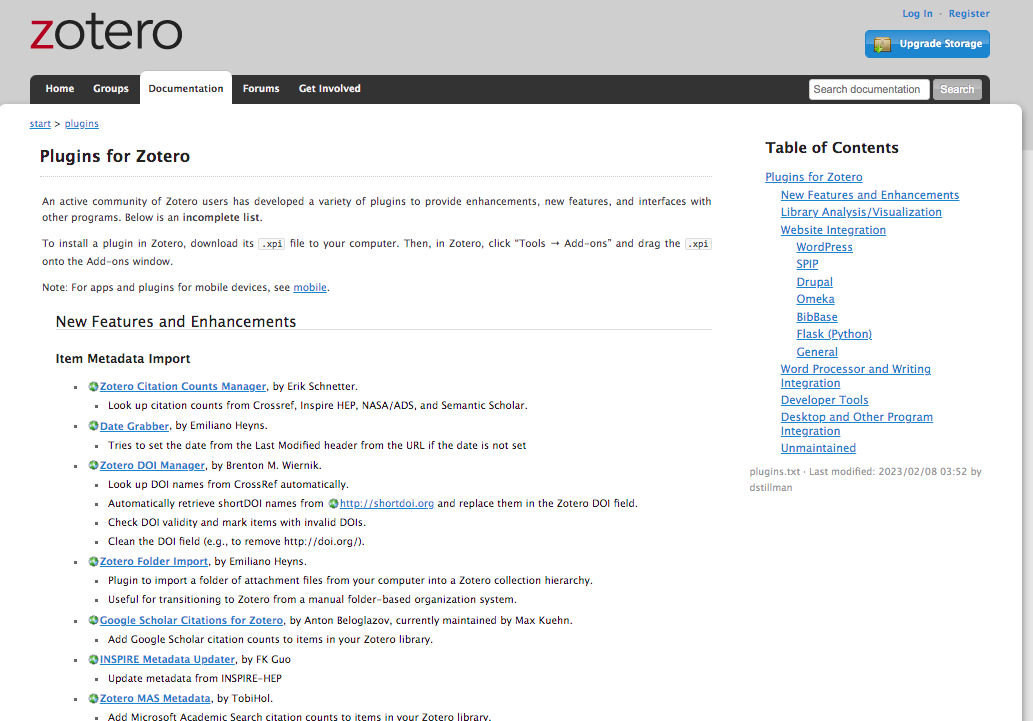The height and width of the screenshot is (721, 1033).
Task: Click the 'New Features and Enhancements' heading
Action: click(x=176, y=322)
